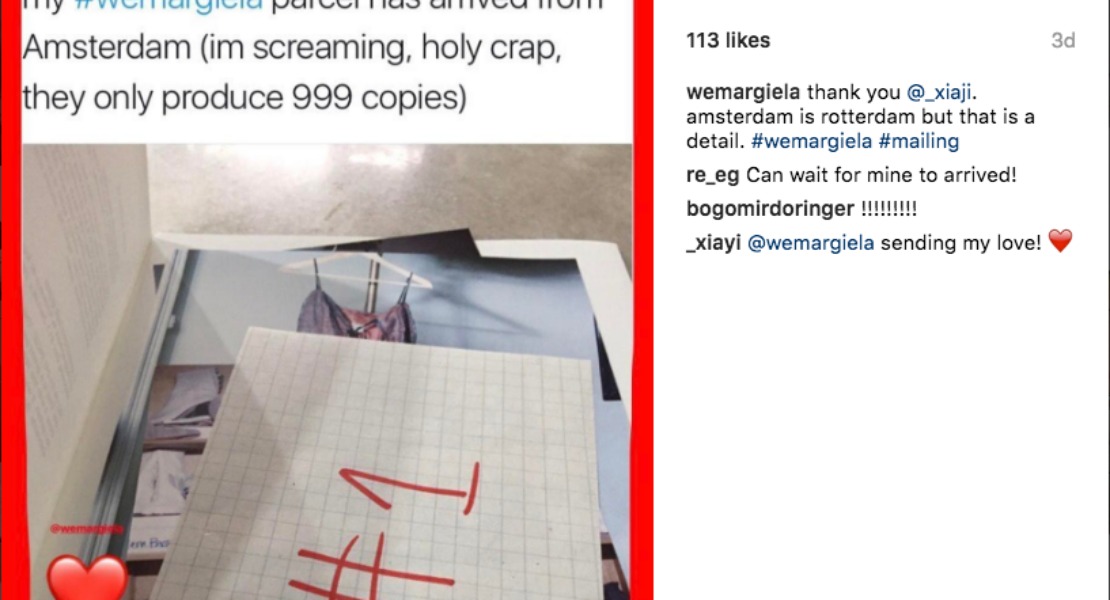Click the blue #wemargiela hashtag in the image

(x=168, y=6)
